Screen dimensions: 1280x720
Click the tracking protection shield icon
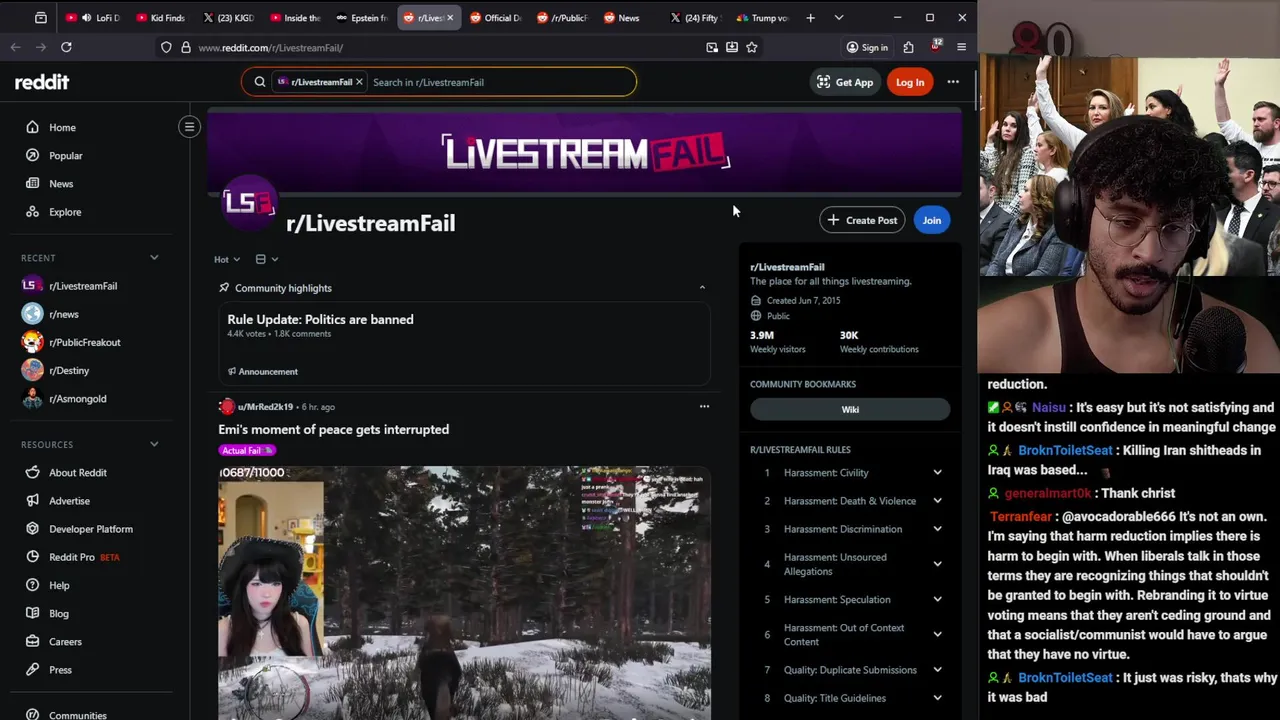pos(166,47)
